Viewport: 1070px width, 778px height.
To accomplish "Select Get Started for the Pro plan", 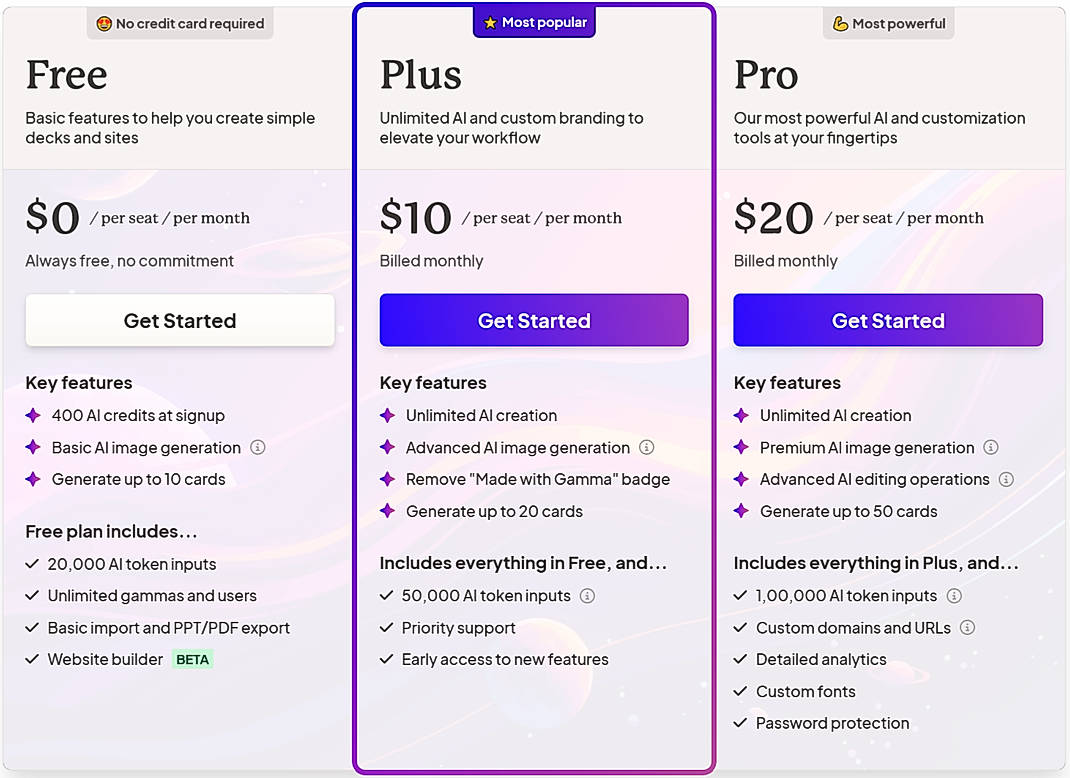I will click(887, 320).
